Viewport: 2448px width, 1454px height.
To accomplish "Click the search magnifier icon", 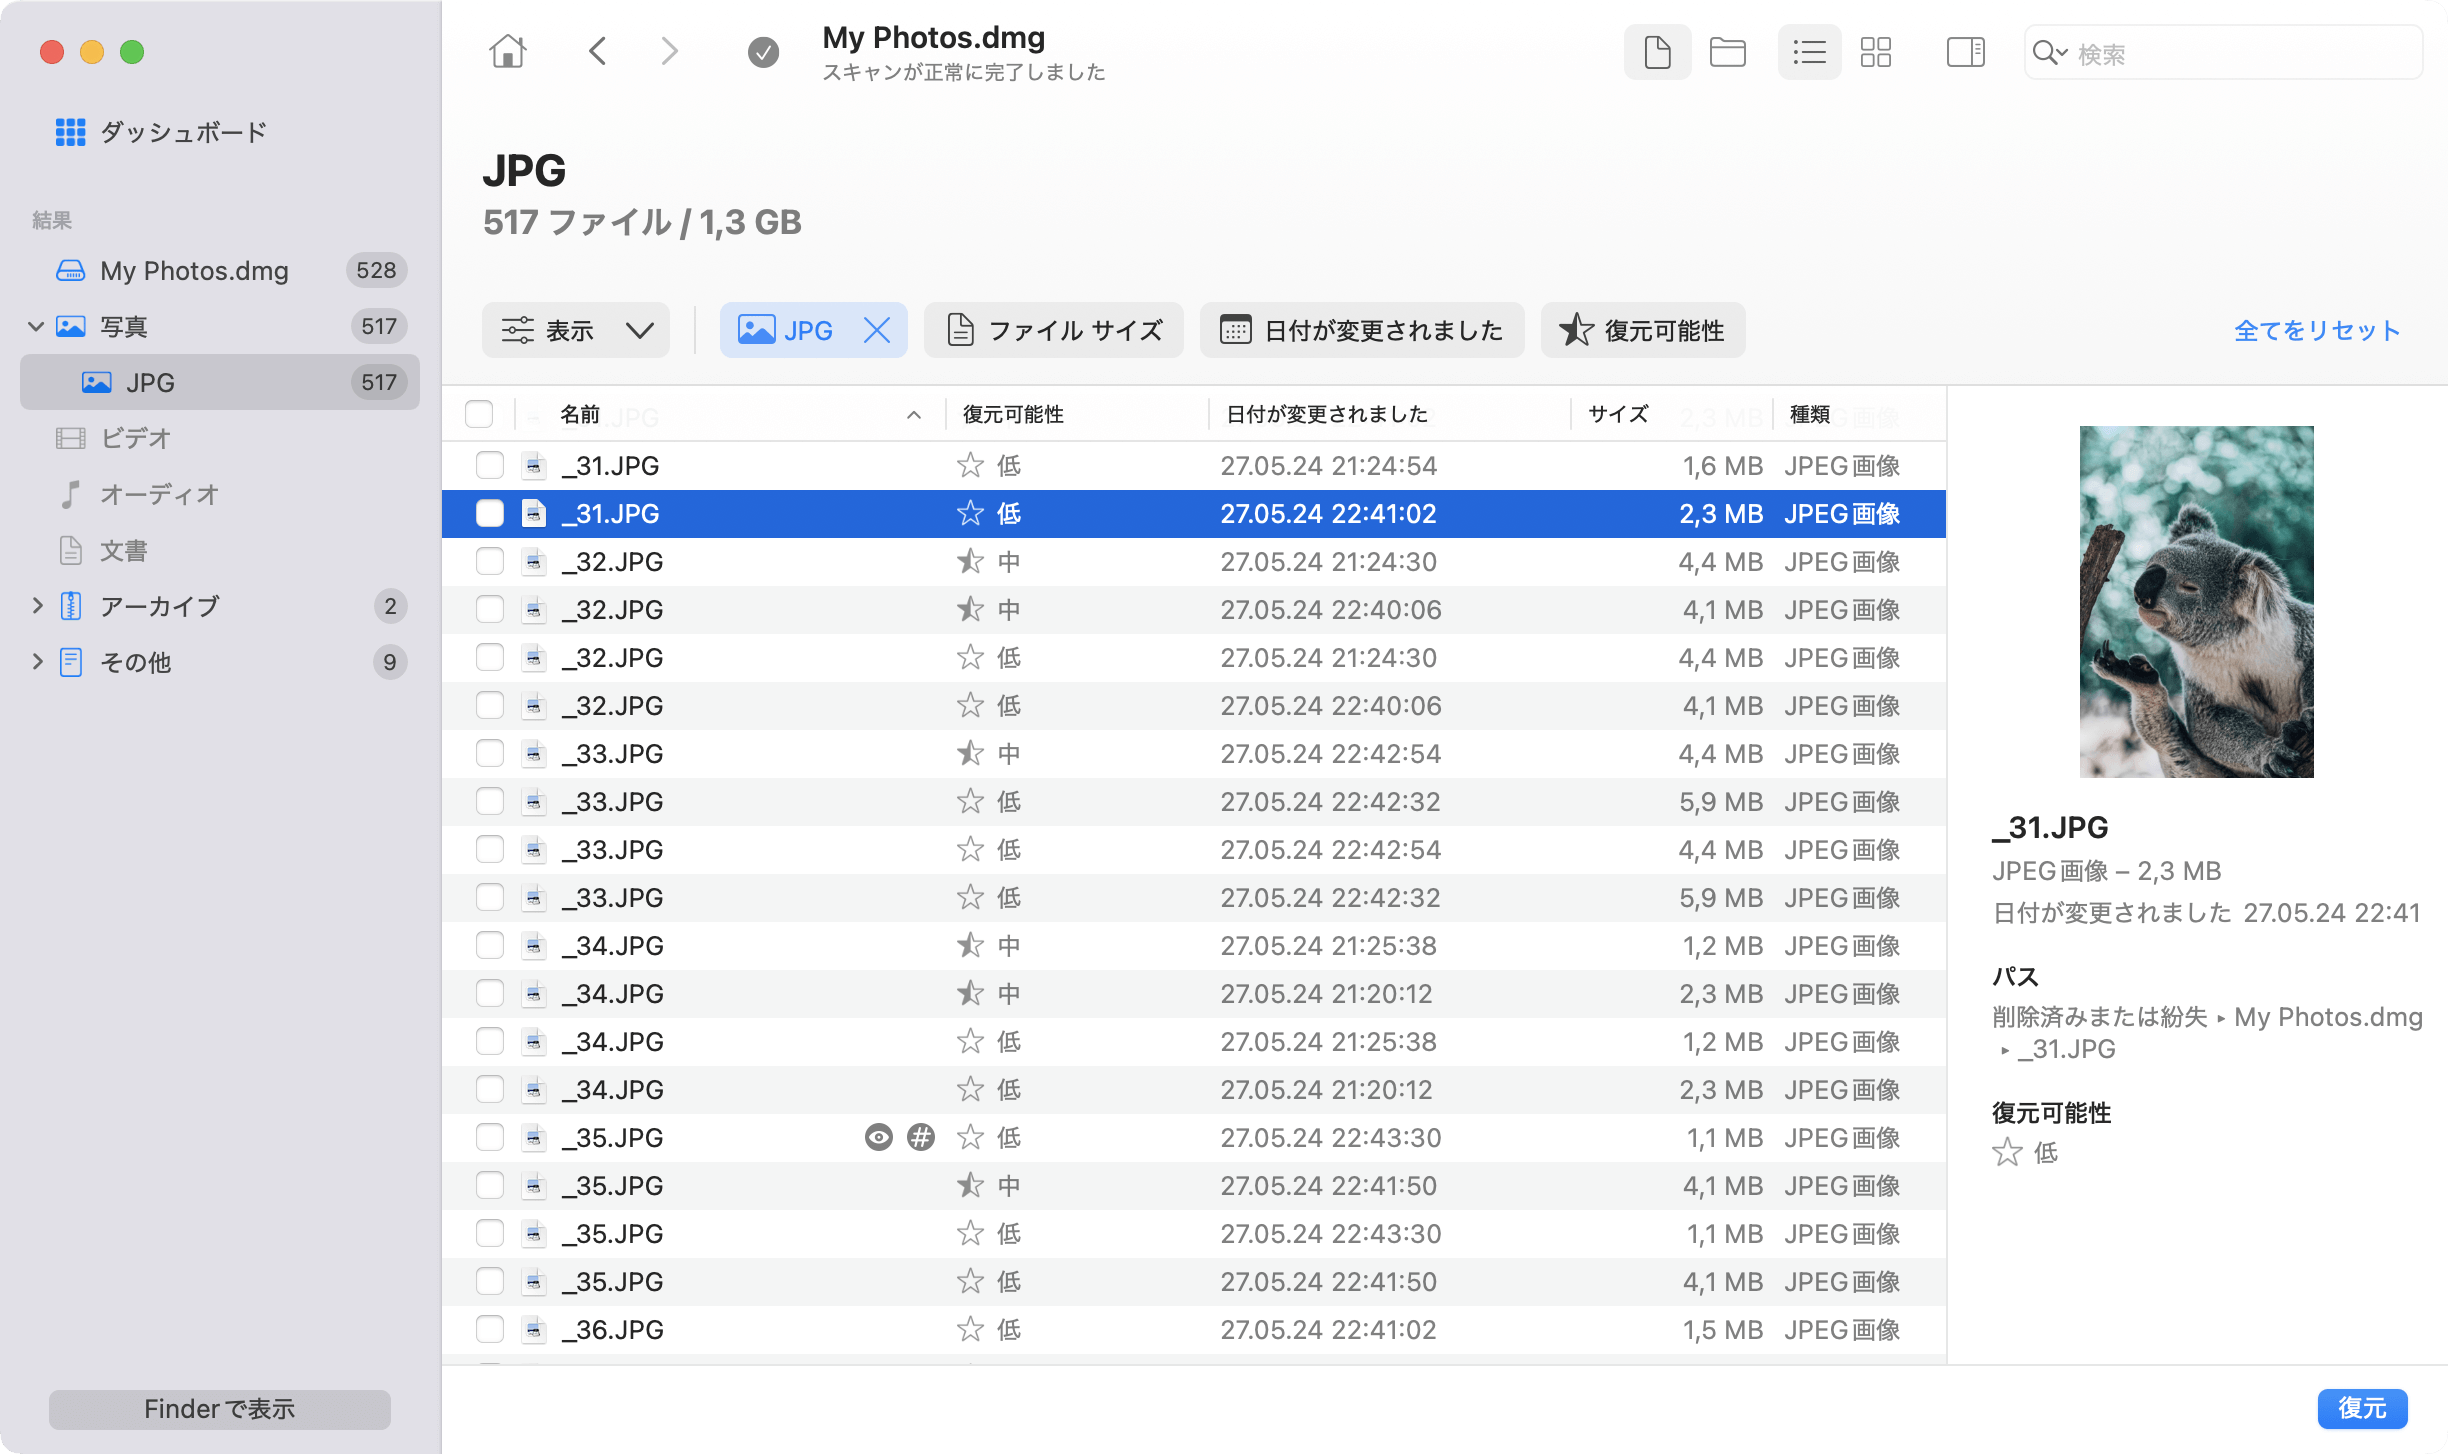I will pyautogui.click(x=2043, y=53).
